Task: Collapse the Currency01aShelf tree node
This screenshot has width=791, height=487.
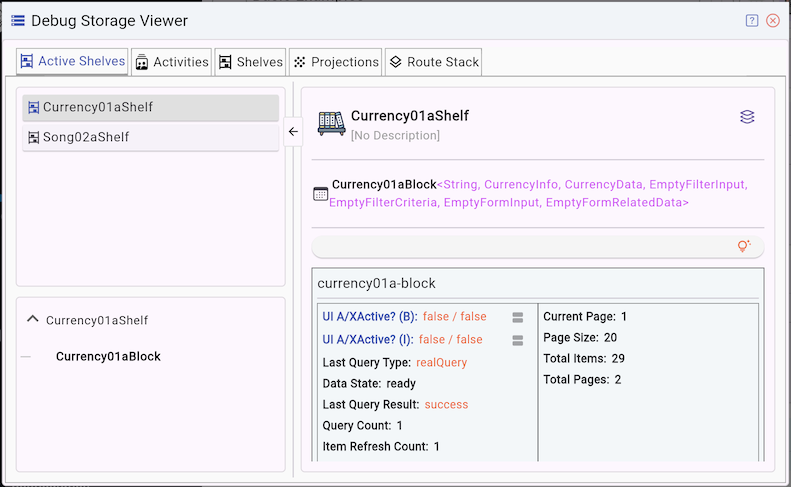Action: (33, 319)
